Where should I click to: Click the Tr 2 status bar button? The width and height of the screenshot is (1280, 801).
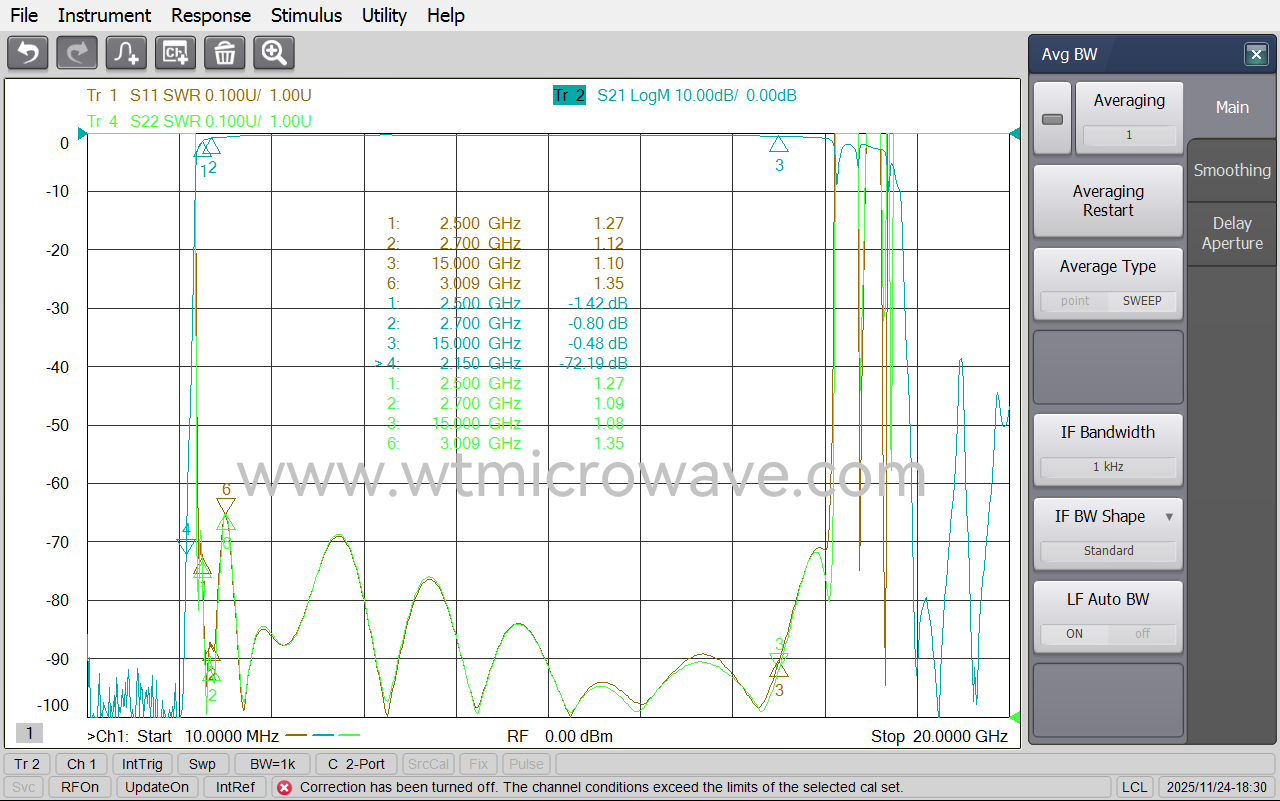pyautogui.click(x=27, y=764)
